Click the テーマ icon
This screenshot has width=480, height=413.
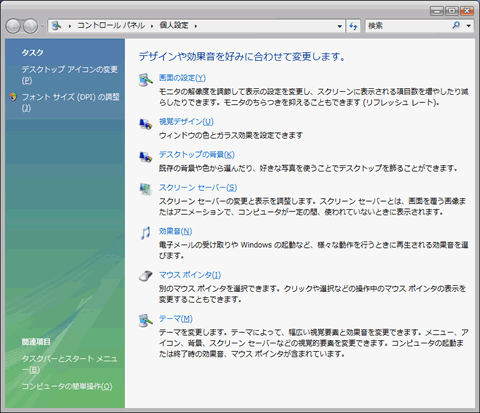pyautogui.click(x=146, y=320)
